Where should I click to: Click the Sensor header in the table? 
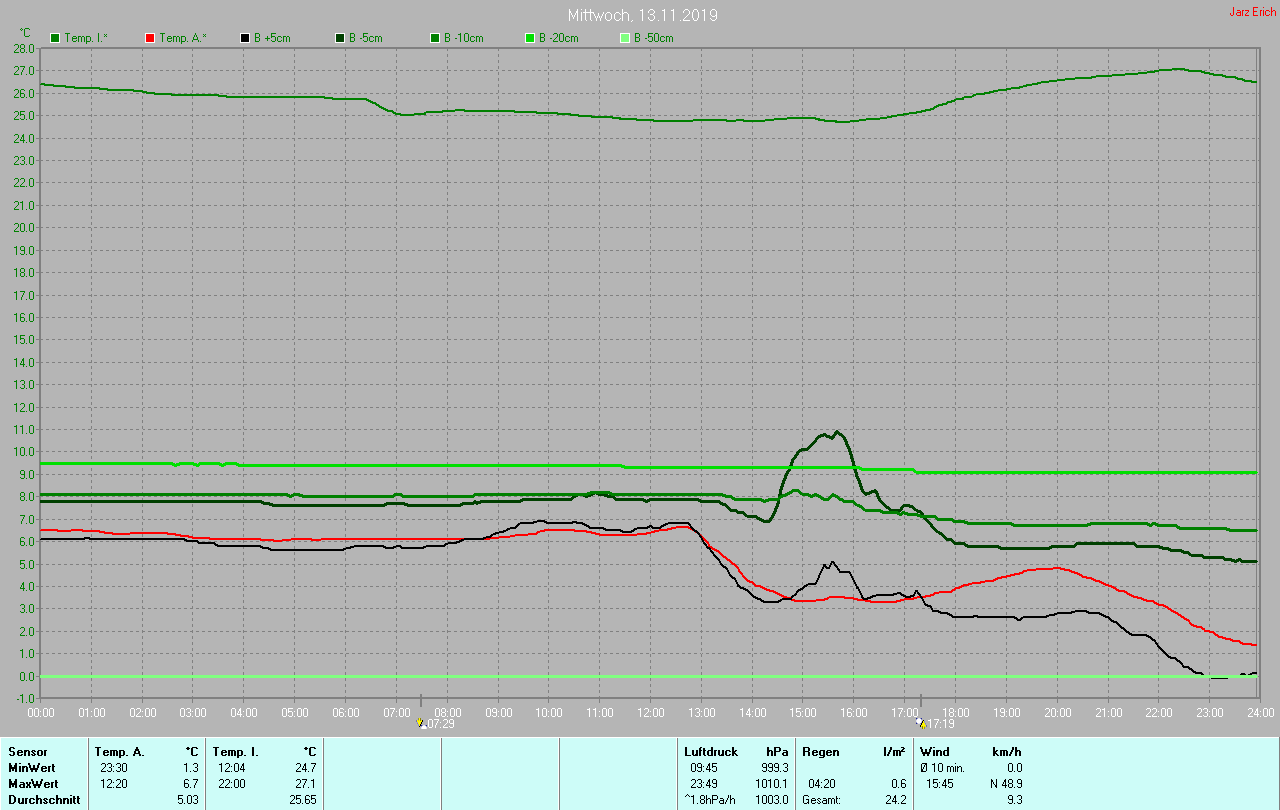27,751
